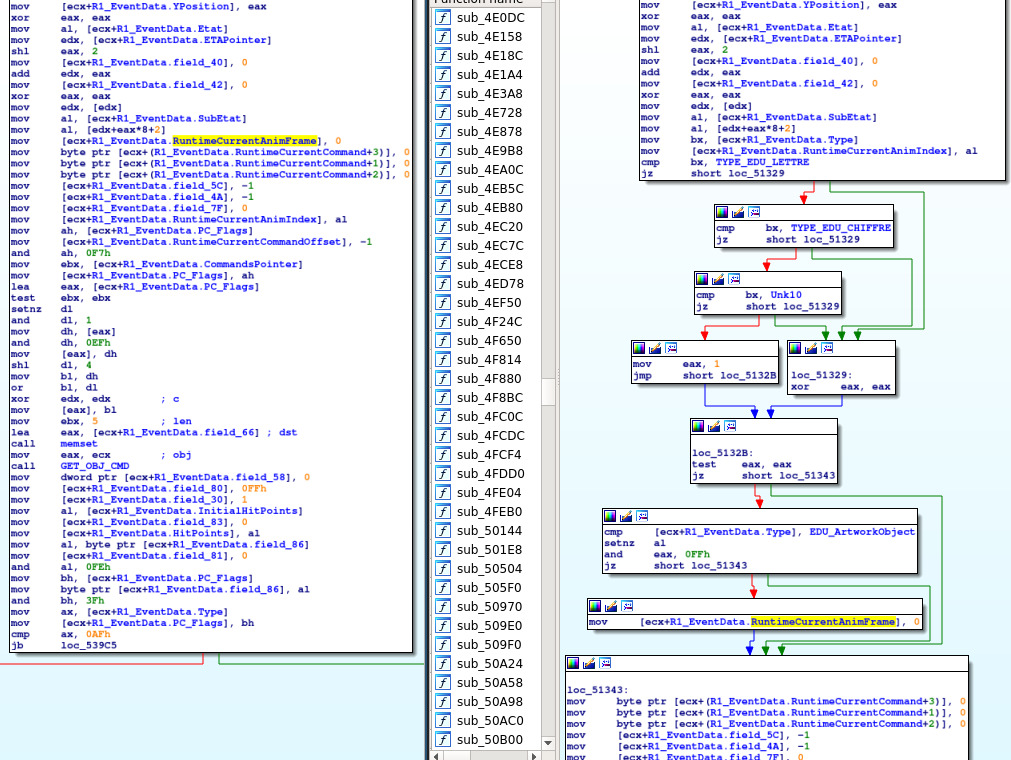Select sub_4ECE8 in the functions list
Viewport: 1011px width, 760px height.
tap(490, 265)
